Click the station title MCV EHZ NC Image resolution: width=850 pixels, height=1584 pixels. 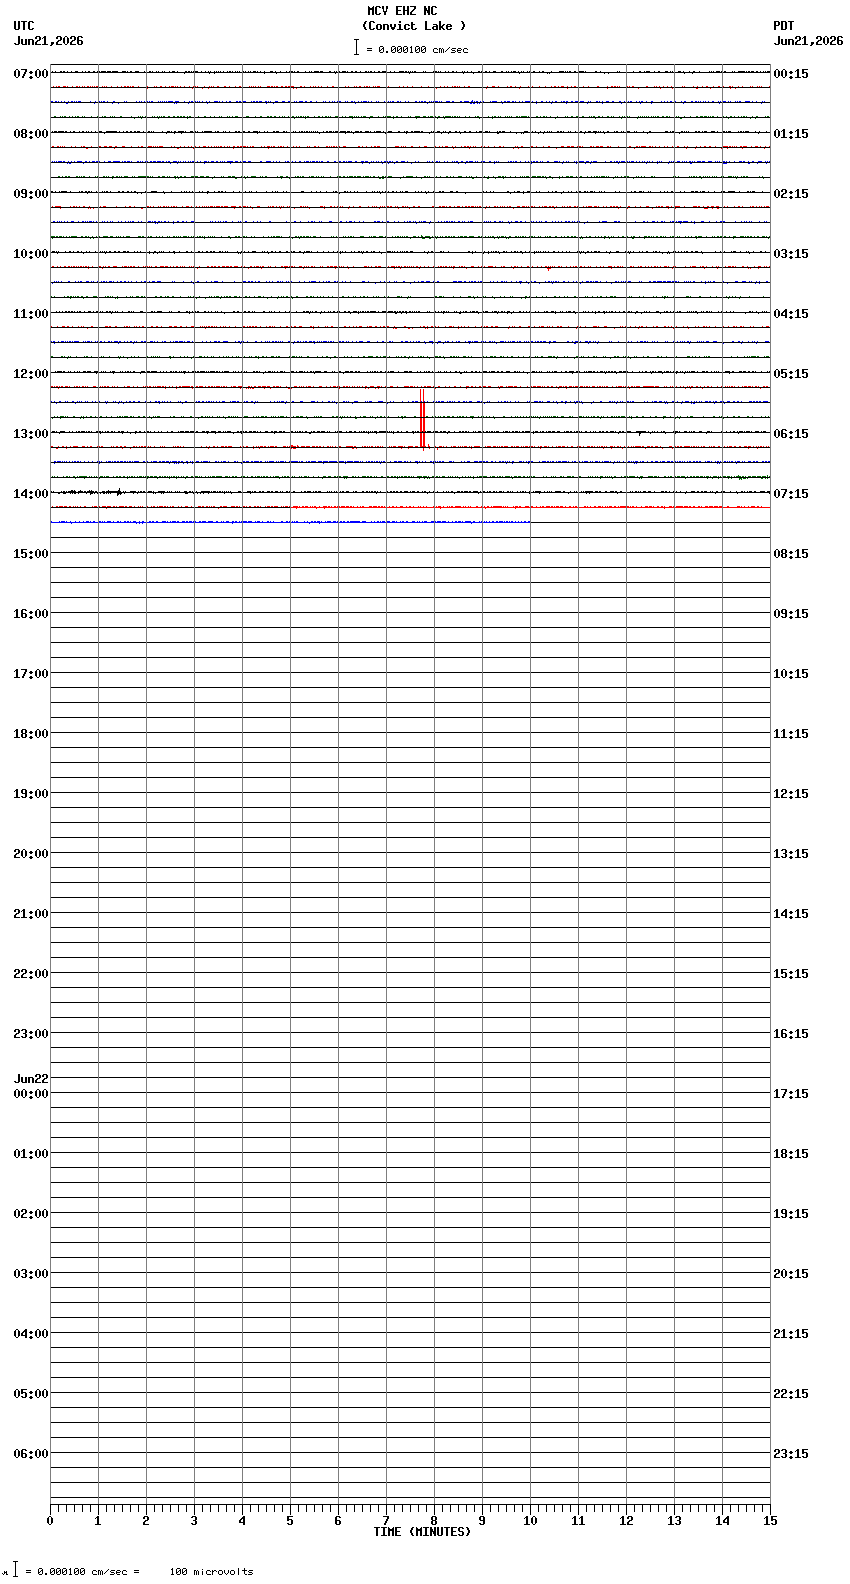point(402,11)
